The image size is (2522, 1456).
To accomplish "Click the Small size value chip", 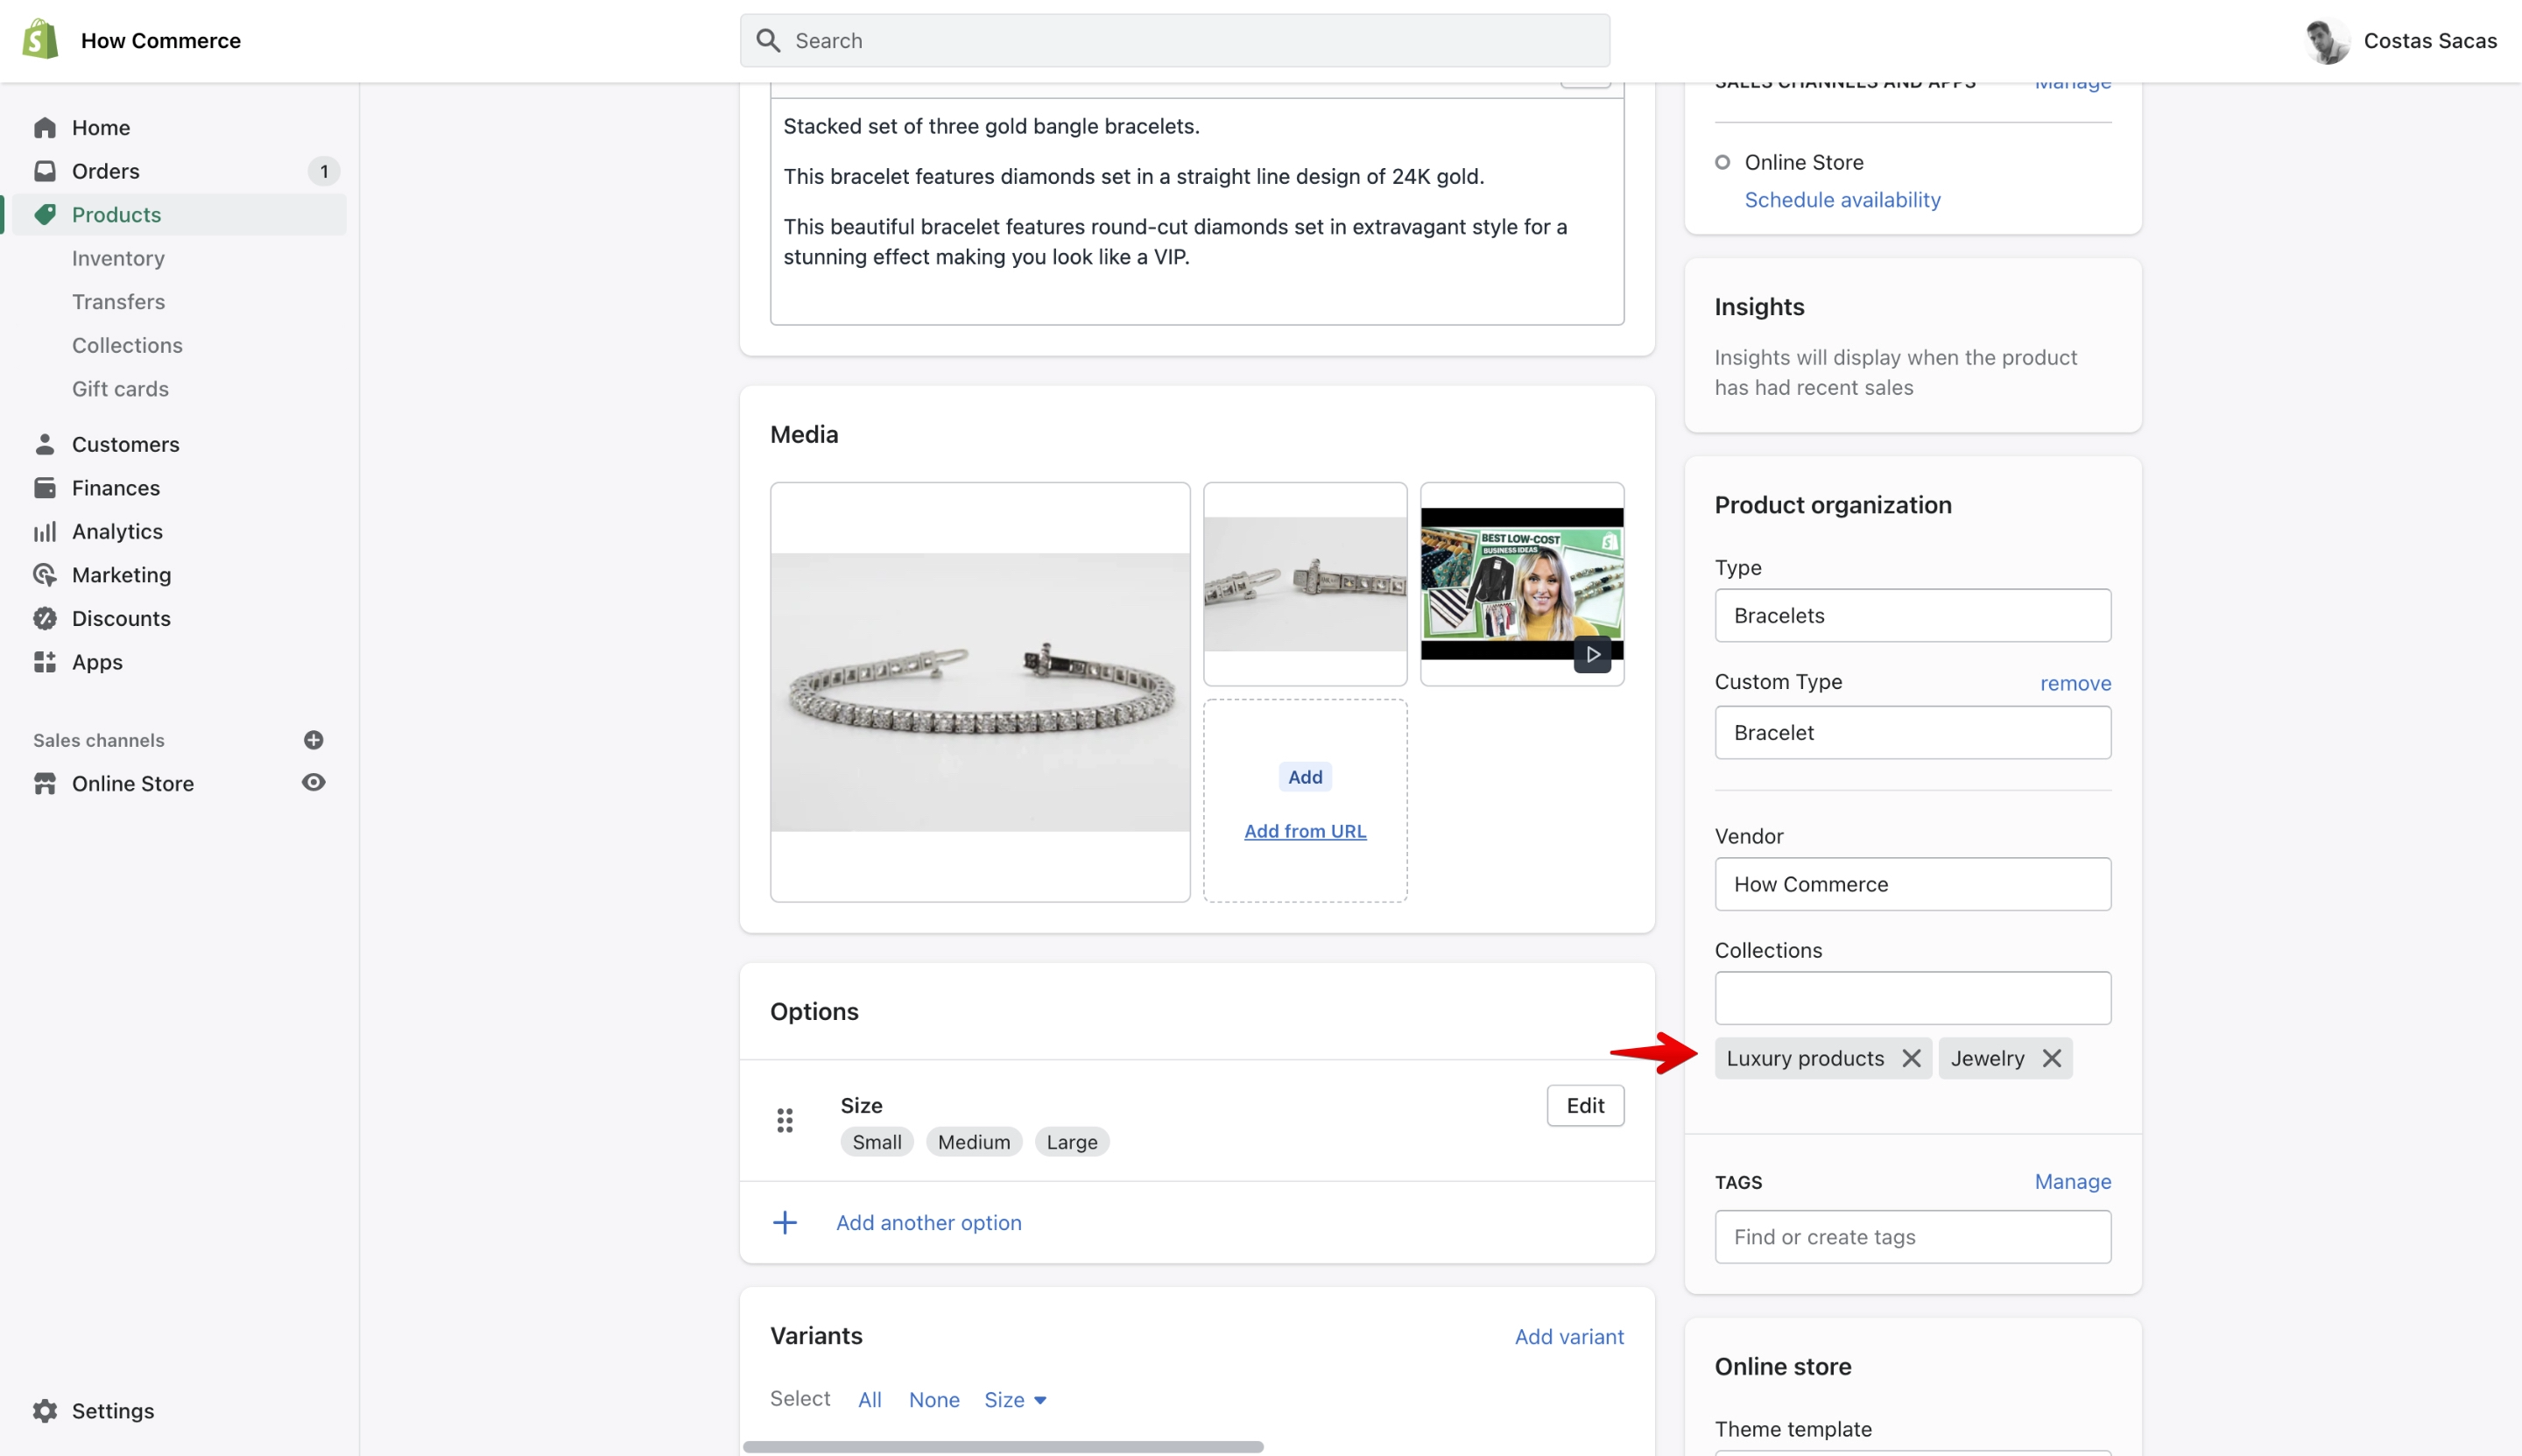I will coord(877,1142).
